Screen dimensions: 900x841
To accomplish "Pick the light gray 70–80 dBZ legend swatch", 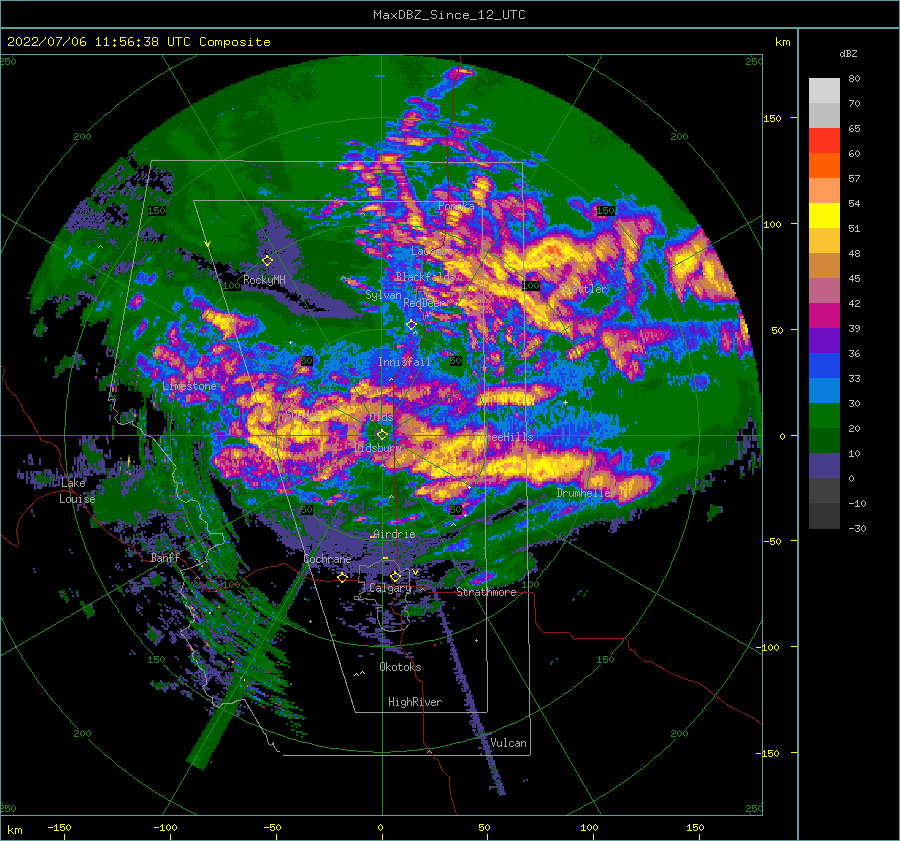I will click(824, 91).
